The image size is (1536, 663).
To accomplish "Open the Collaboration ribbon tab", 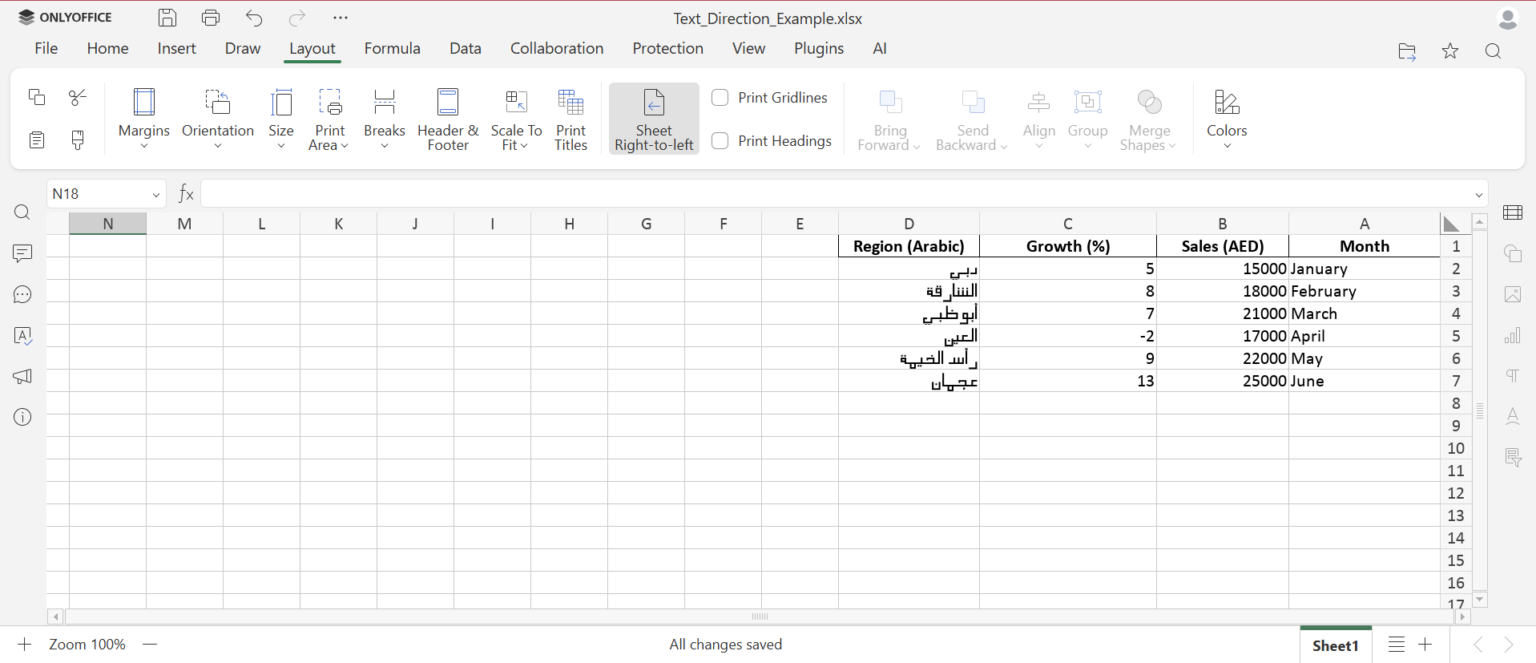I will tap(557, 48).
